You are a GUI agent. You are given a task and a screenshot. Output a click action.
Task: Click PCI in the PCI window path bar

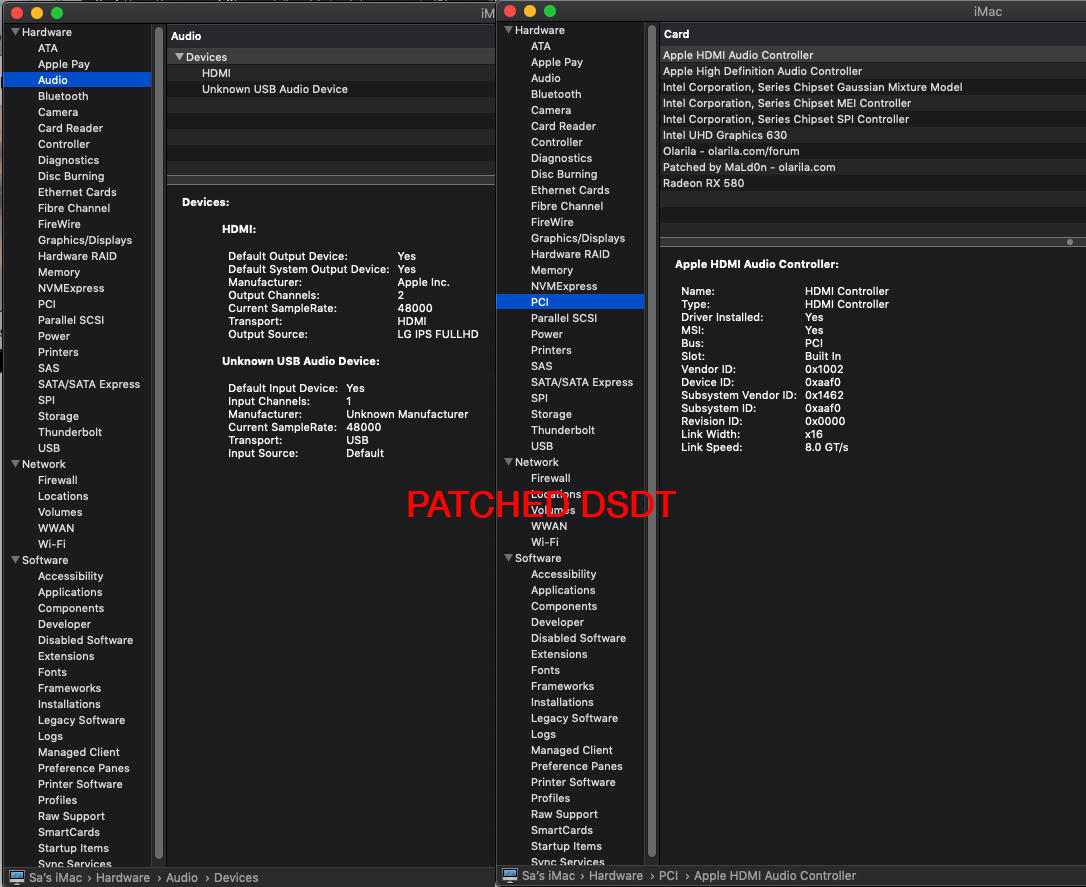pyautogui.click(x=668, y=875)
